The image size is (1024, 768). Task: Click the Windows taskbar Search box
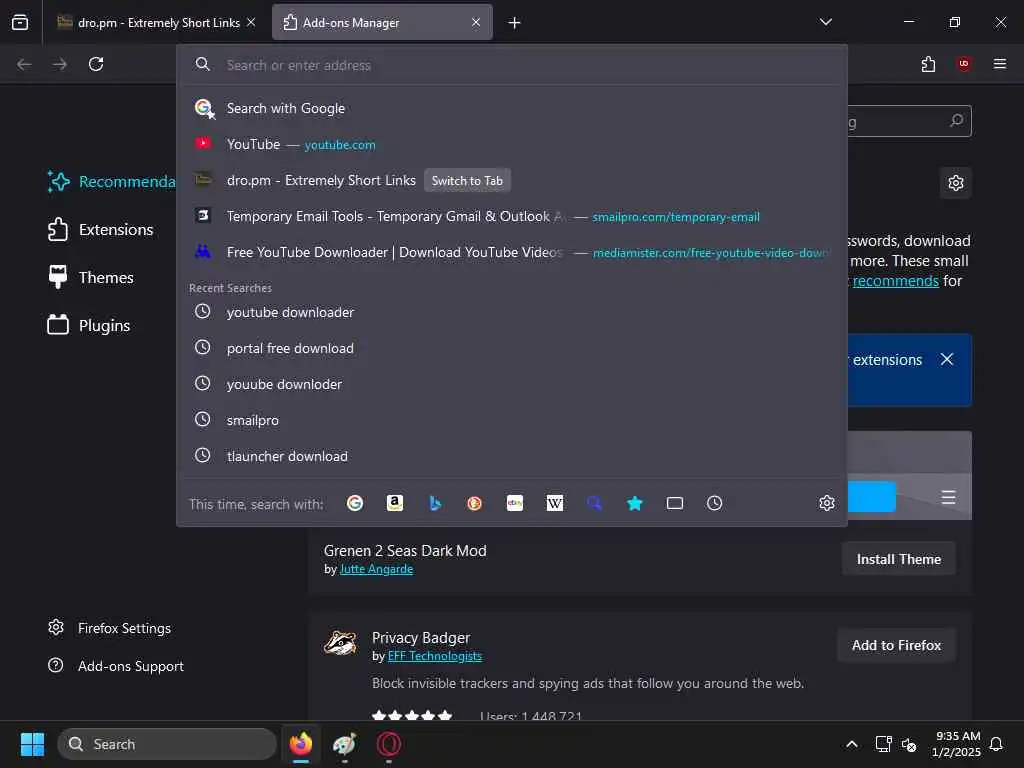coord(167,744)
